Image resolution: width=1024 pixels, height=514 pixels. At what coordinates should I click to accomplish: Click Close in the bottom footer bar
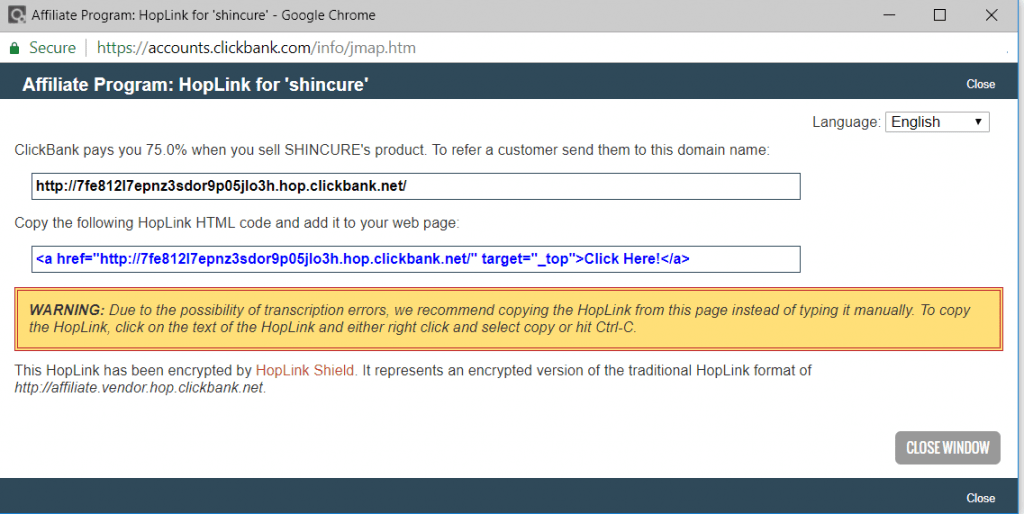click(980, 498)
